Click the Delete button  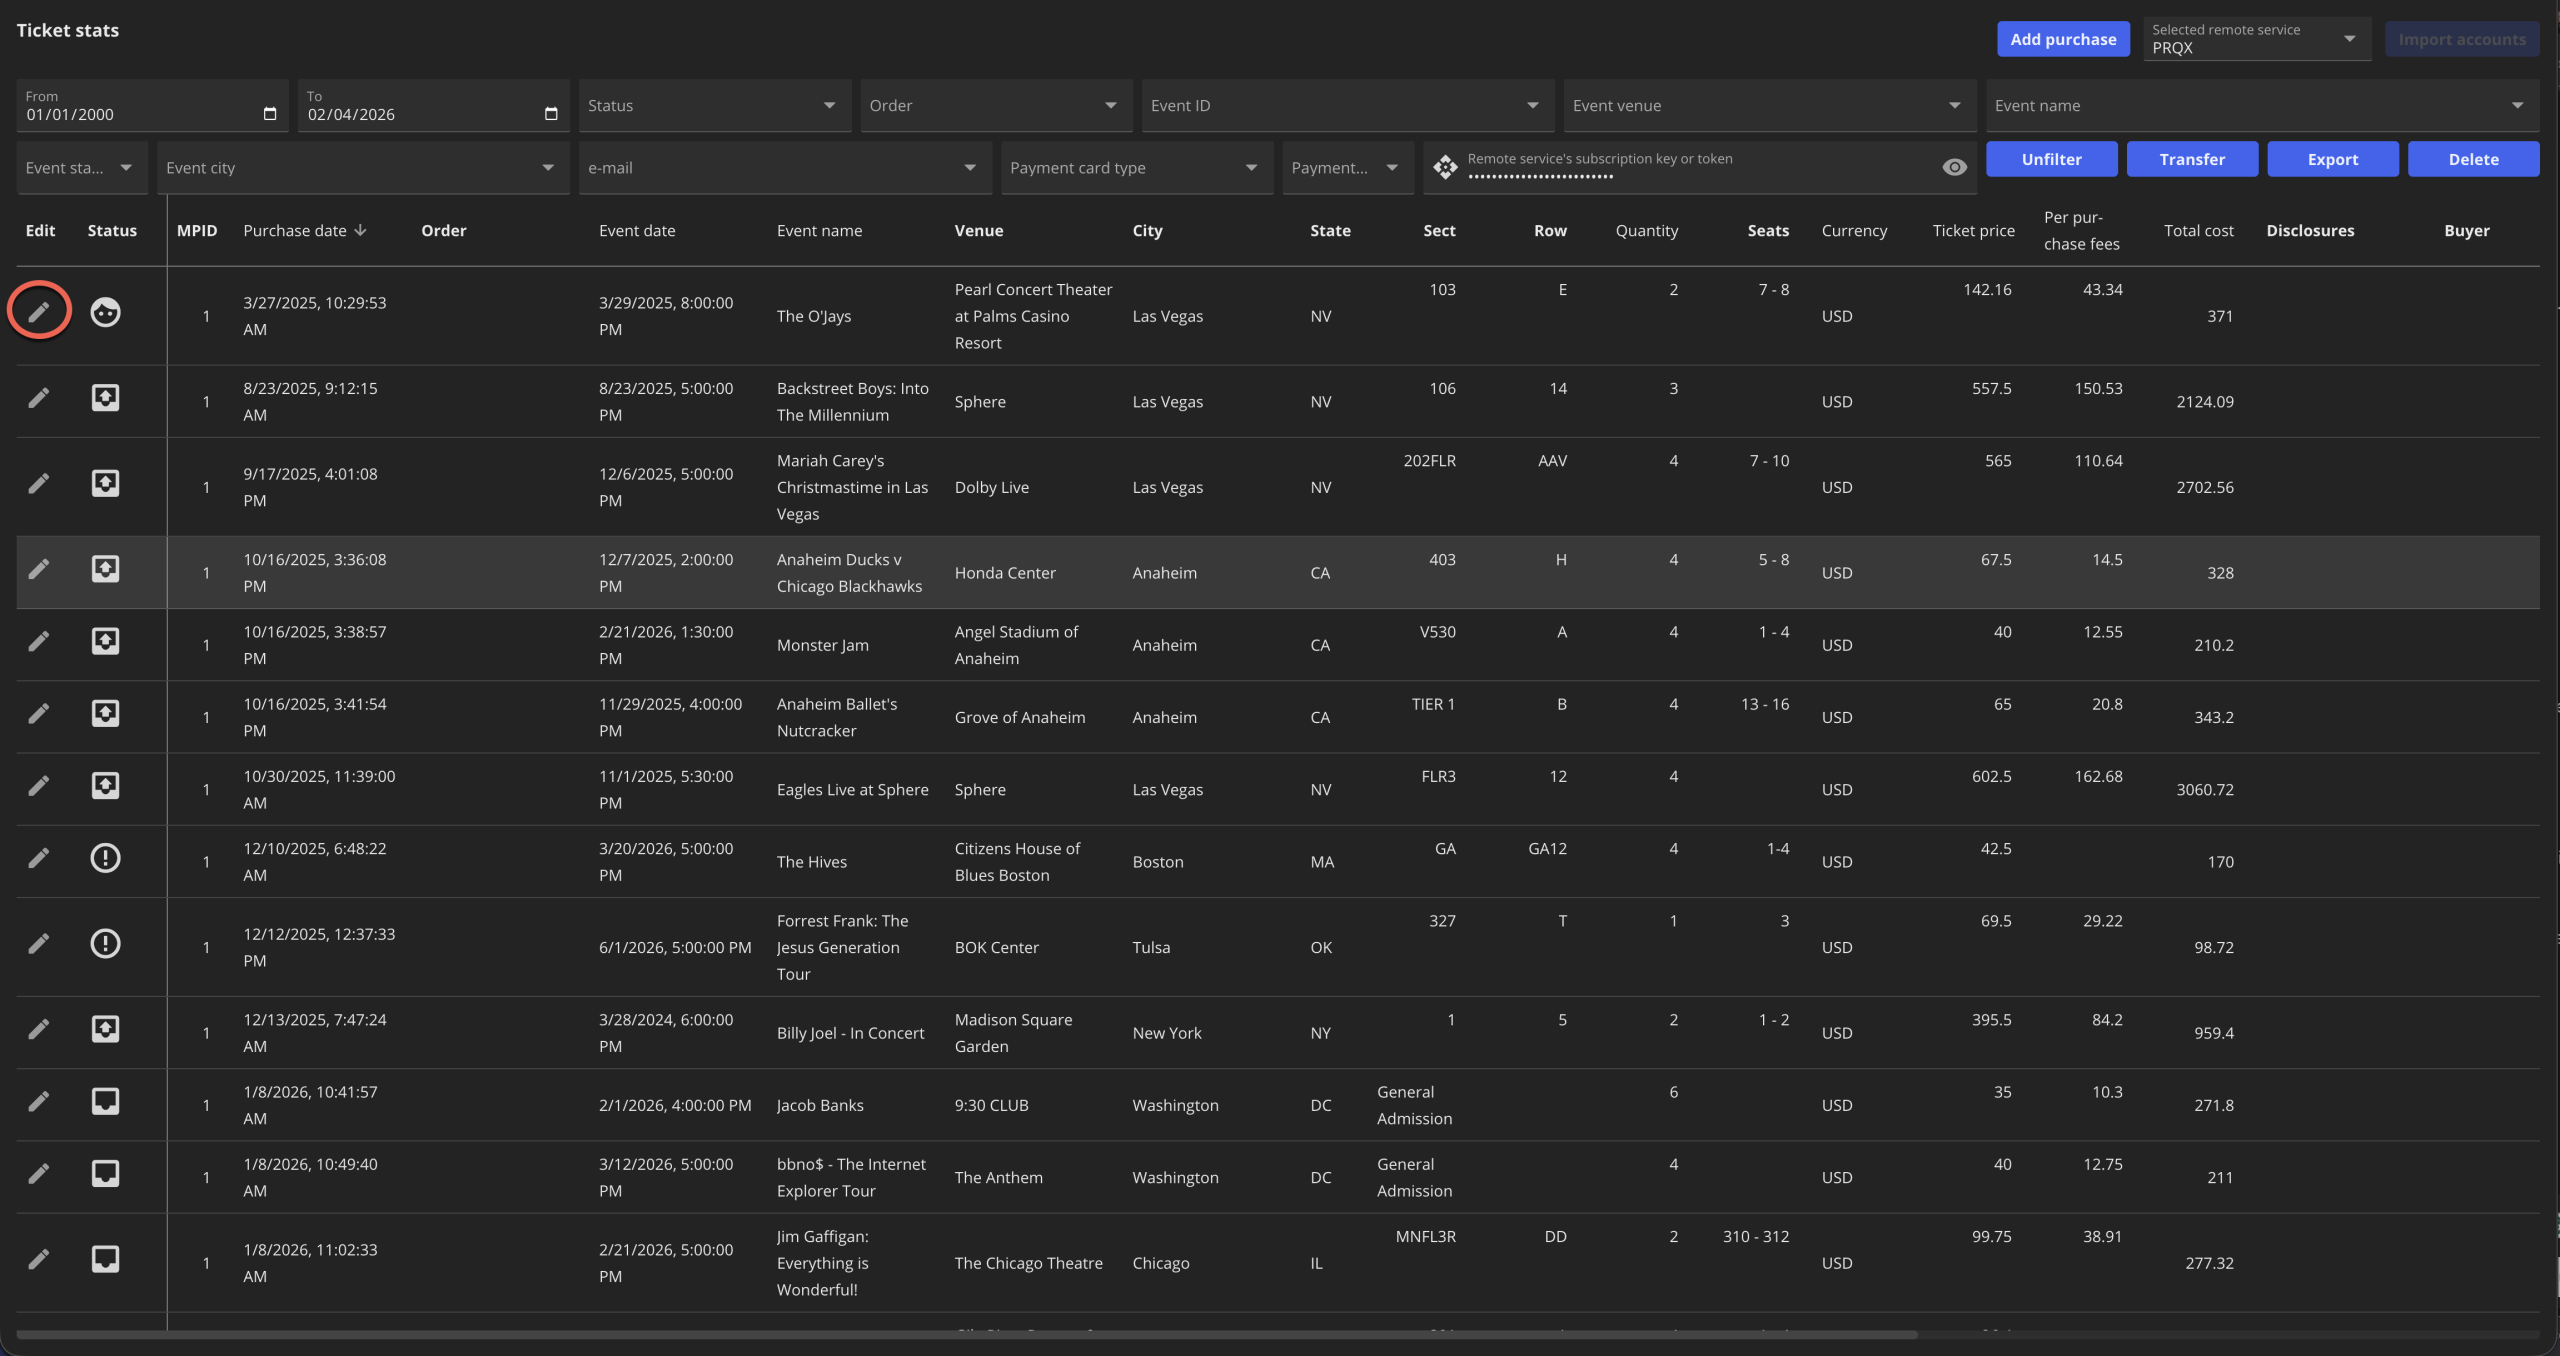coord(2472,159)
